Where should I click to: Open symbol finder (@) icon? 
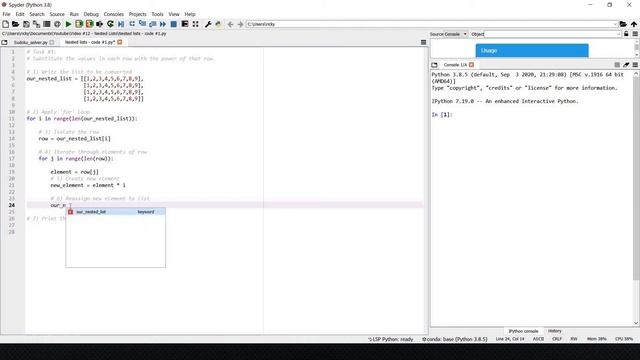tap(58, 24)
